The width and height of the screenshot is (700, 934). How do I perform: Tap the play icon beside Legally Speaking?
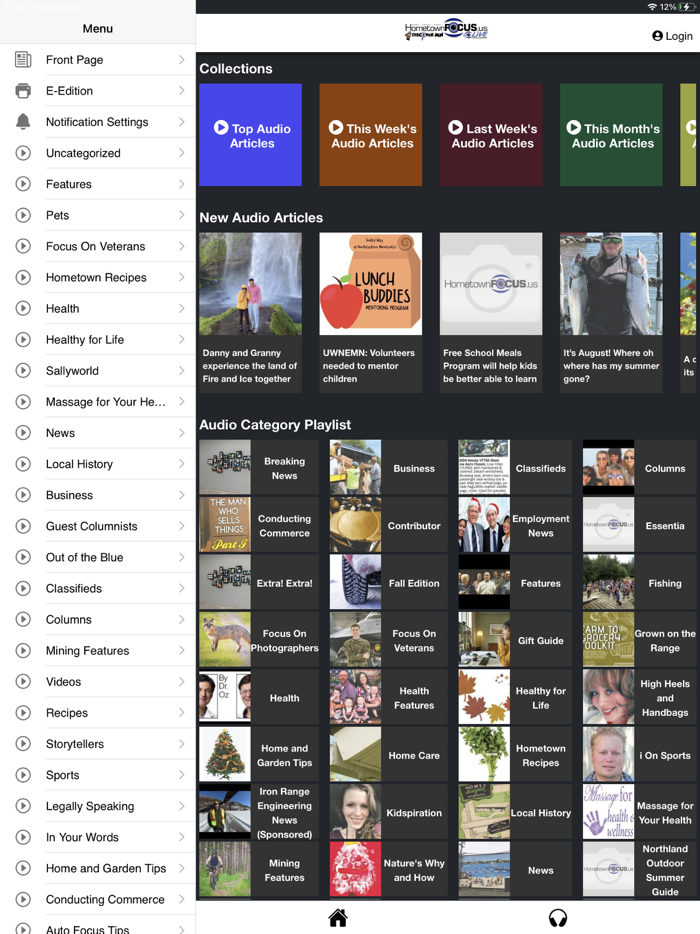click(23, 806)
